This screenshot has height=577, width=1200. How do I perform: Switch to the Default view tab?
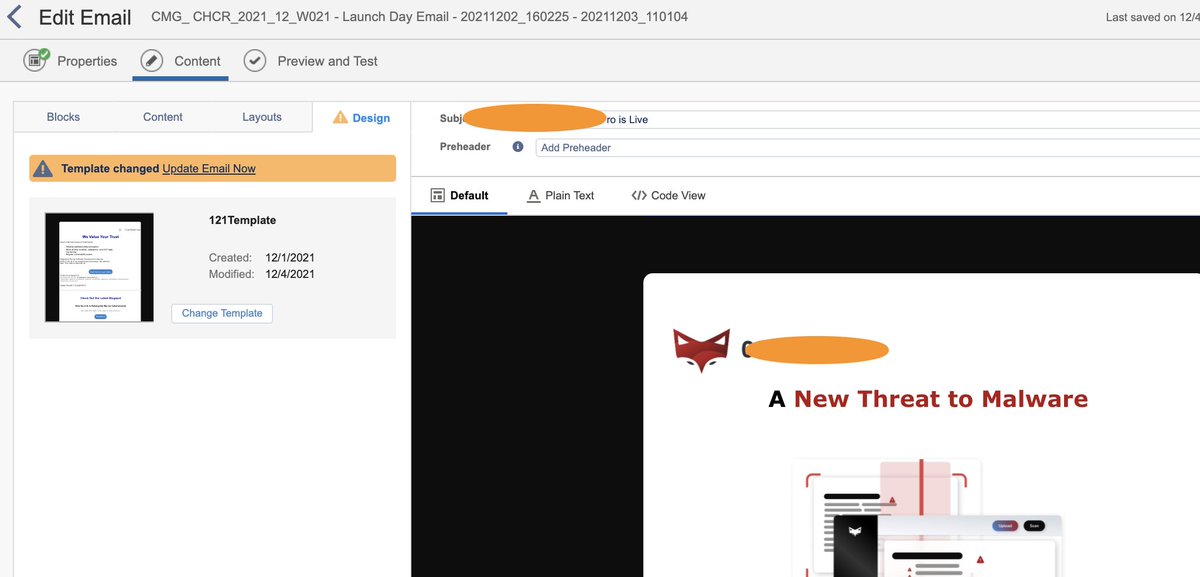[459, 195]
